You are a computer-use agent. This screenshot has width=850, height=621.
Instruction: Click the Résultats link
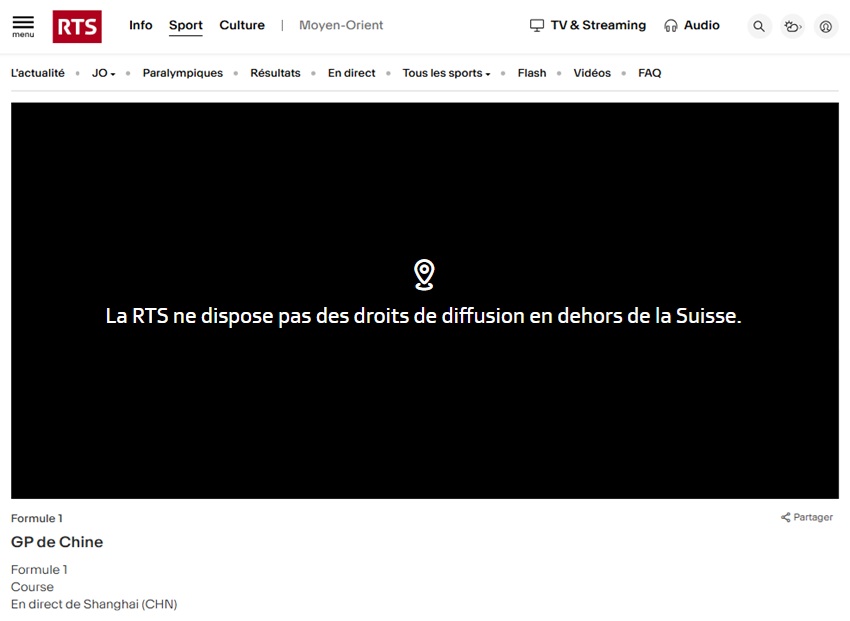tap(276, 72)
